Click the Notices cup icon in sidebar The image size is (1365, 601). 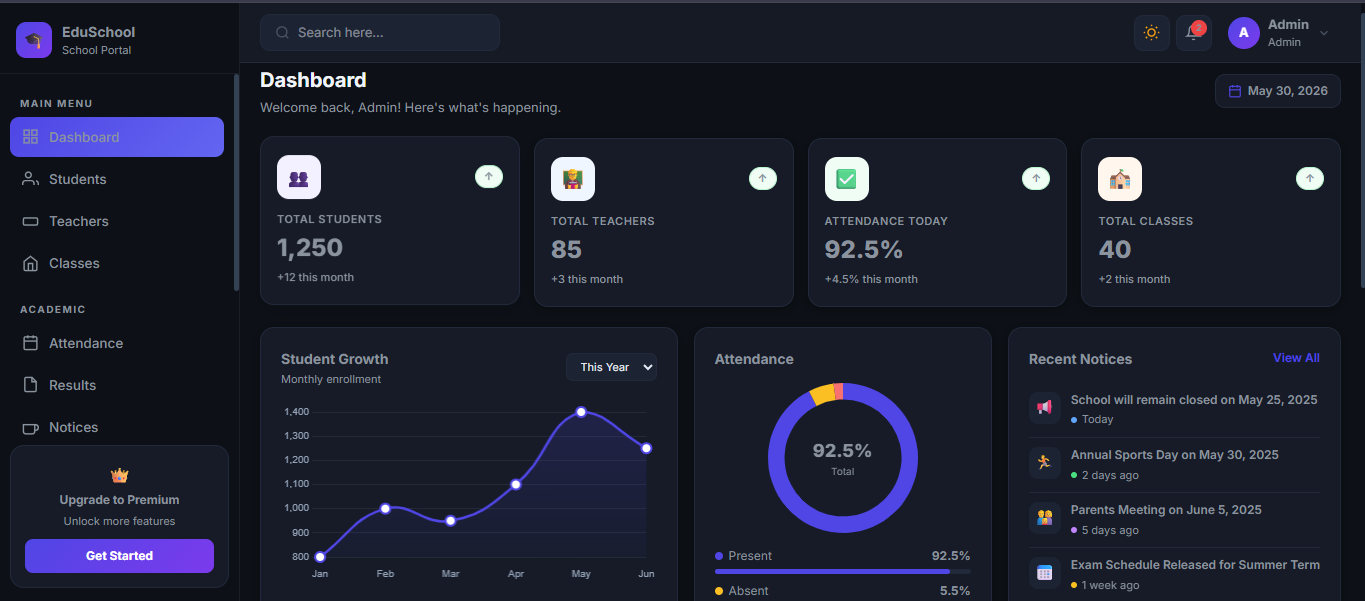30,427
